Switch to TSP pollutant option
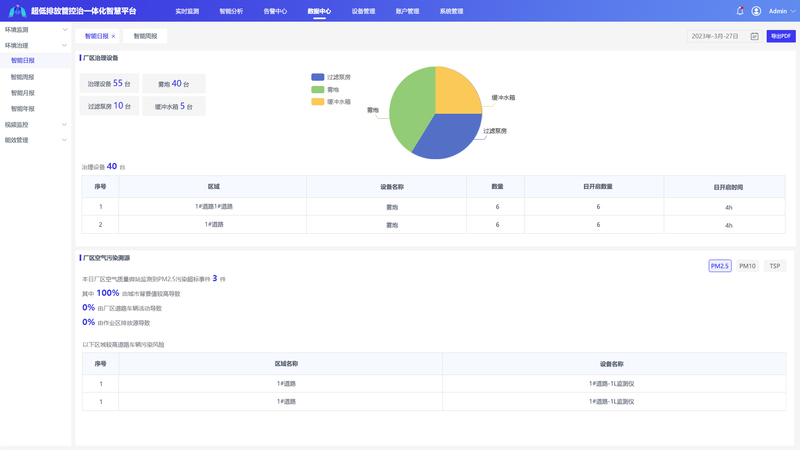Image resolution: width=800 pixels, height=450 pixels. (x=774, y=266)
